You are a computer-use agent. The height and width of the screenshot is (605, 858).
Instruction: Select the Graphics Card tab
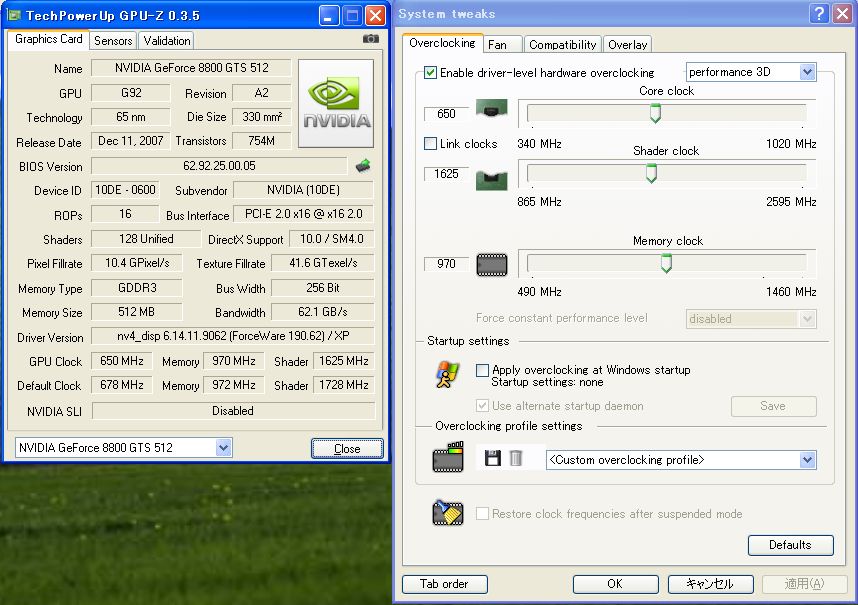48,39
